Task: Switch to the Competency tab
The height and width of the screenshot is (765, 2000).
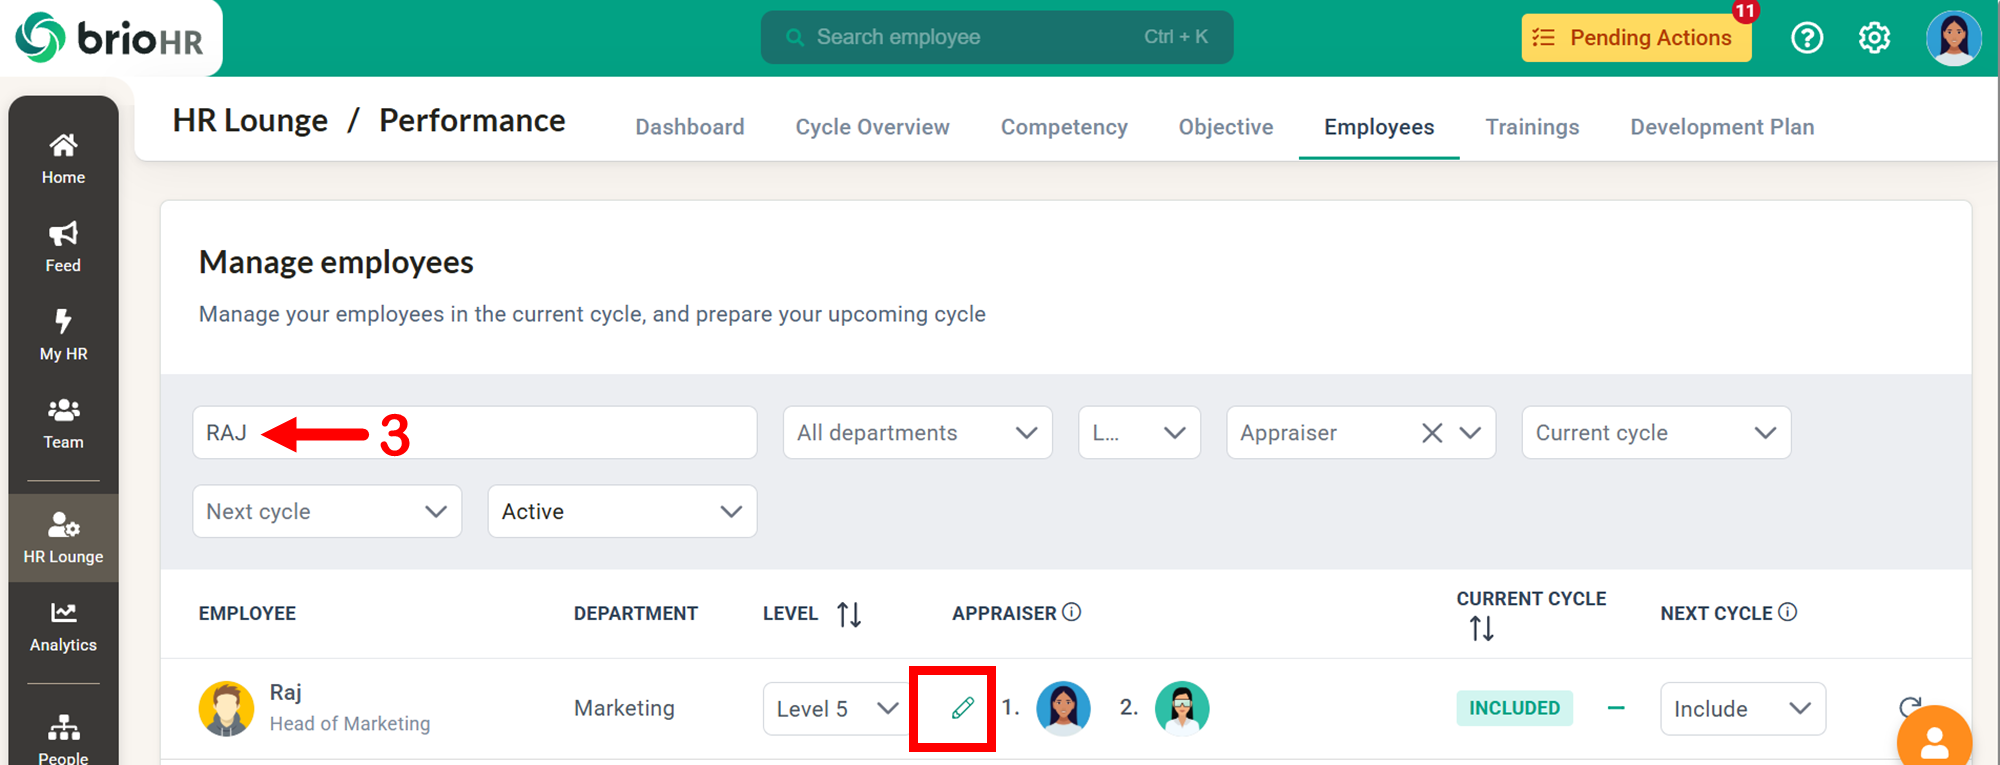Action: 1064,127
